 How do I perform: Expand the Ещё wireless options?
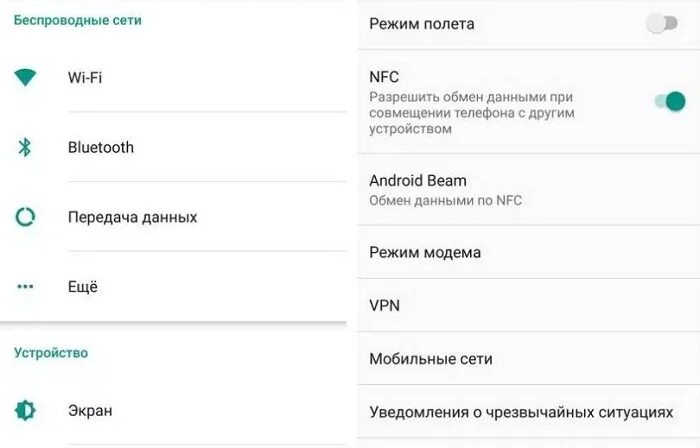pos(173,286)
